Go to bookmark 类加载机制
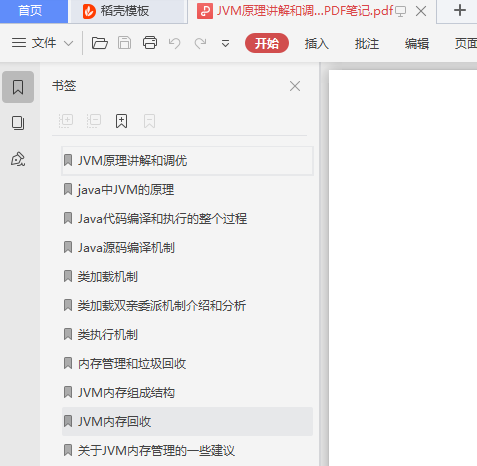The image size is (477, 466). (187, 277)
